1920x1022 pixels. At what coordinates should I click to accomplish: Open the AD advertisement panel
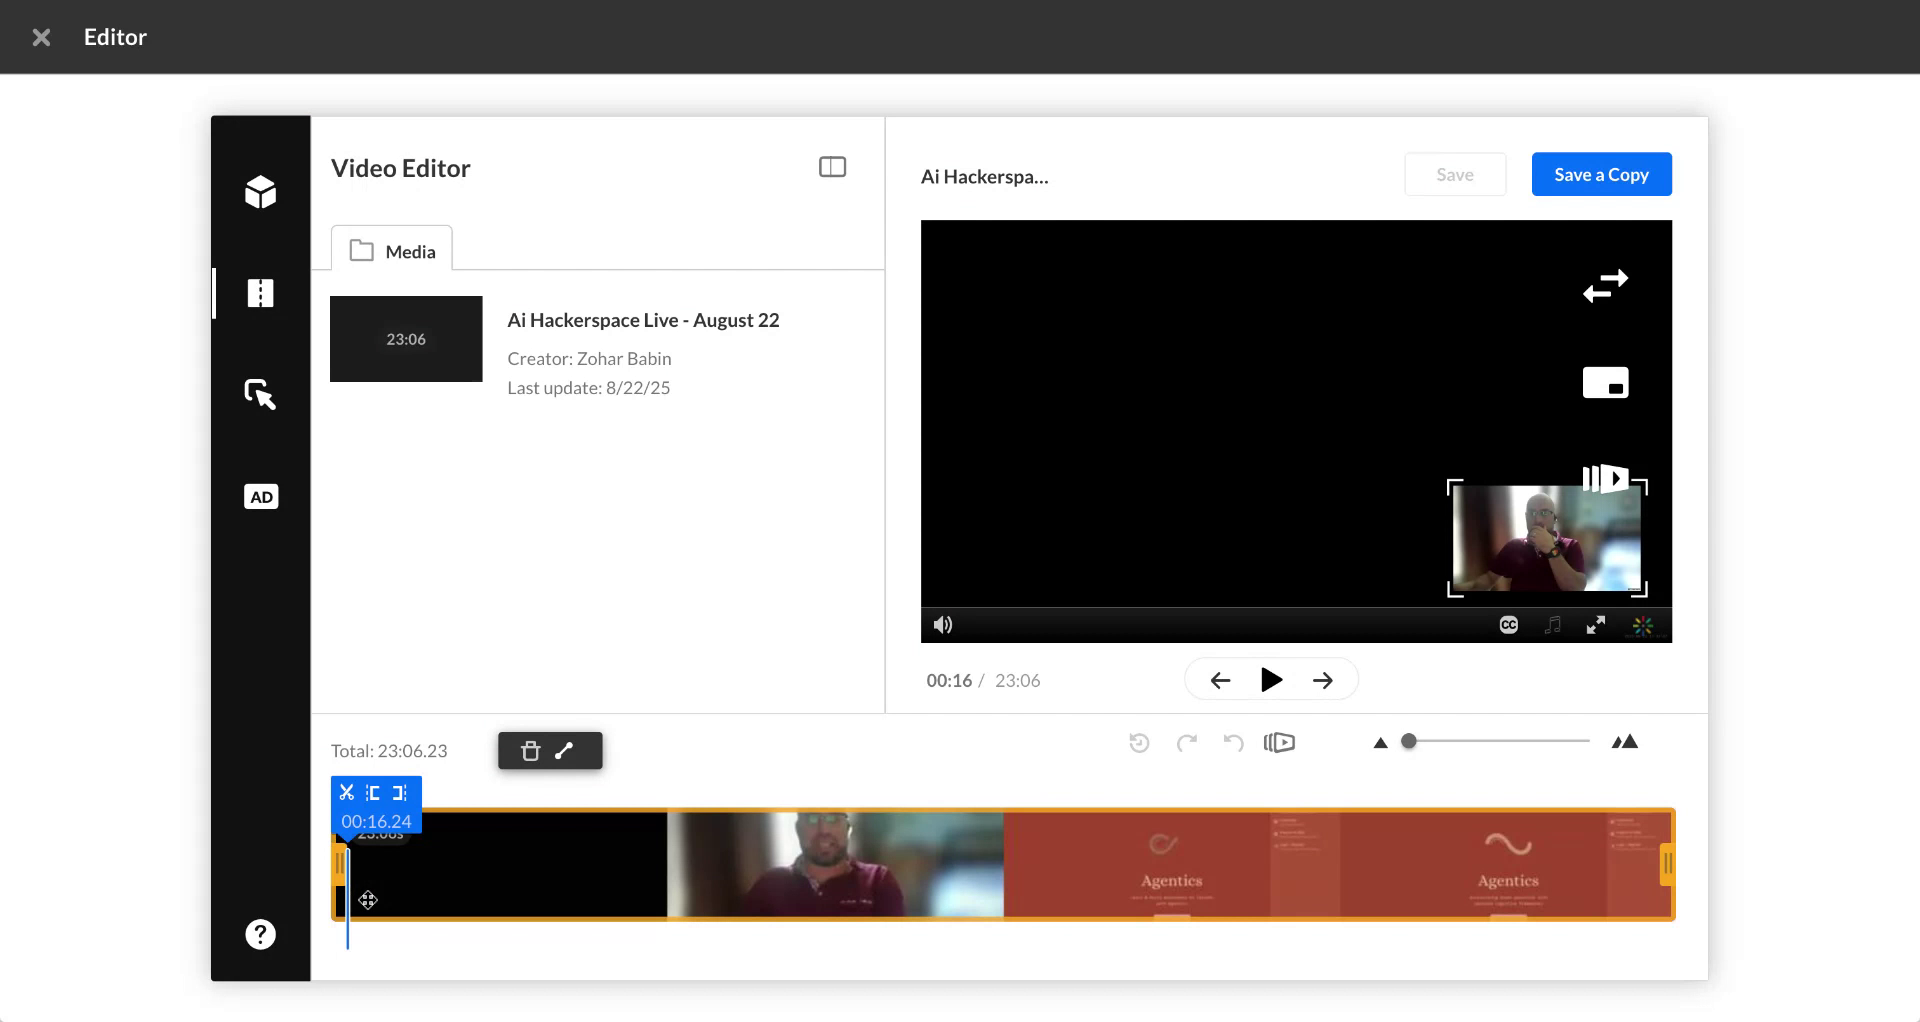coord(260,497)
